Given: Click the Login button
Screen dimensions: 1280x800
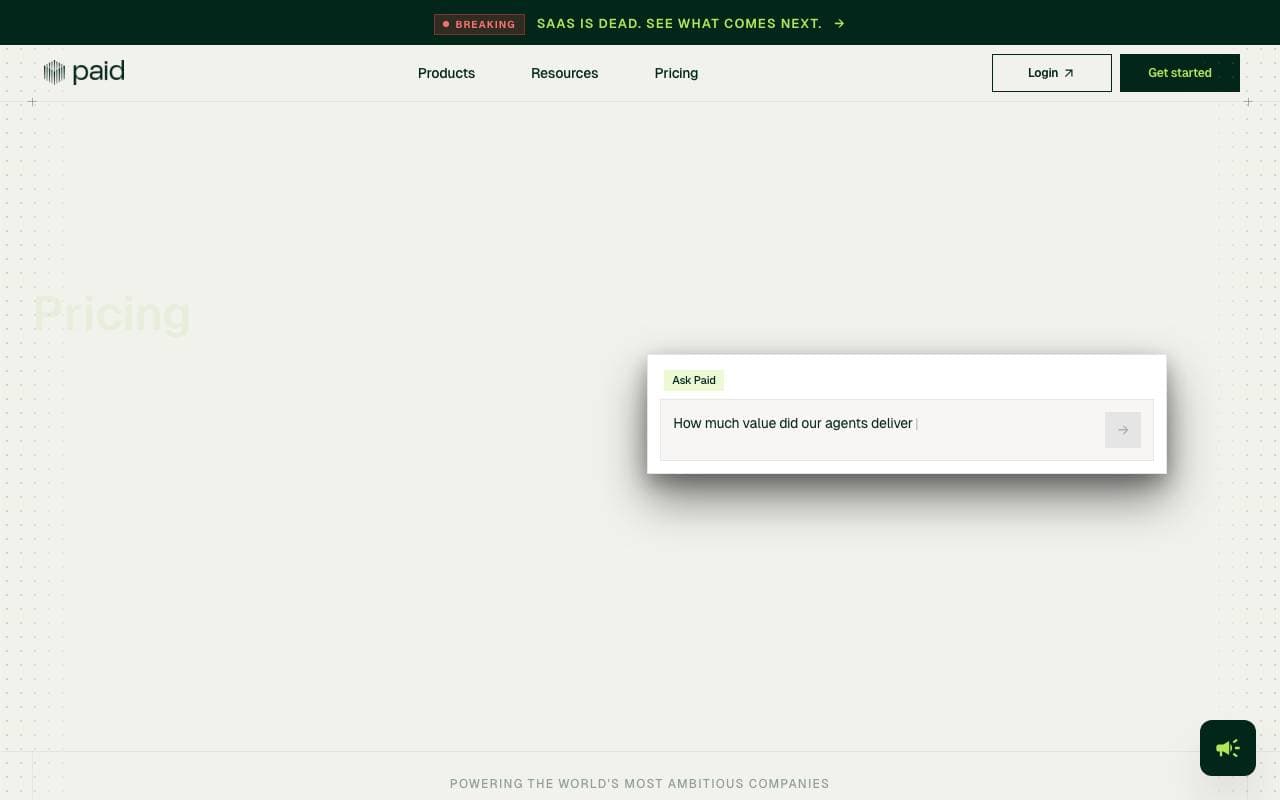Looking at the screenshot, I should pyautogui.click(x=1052, y=73).
